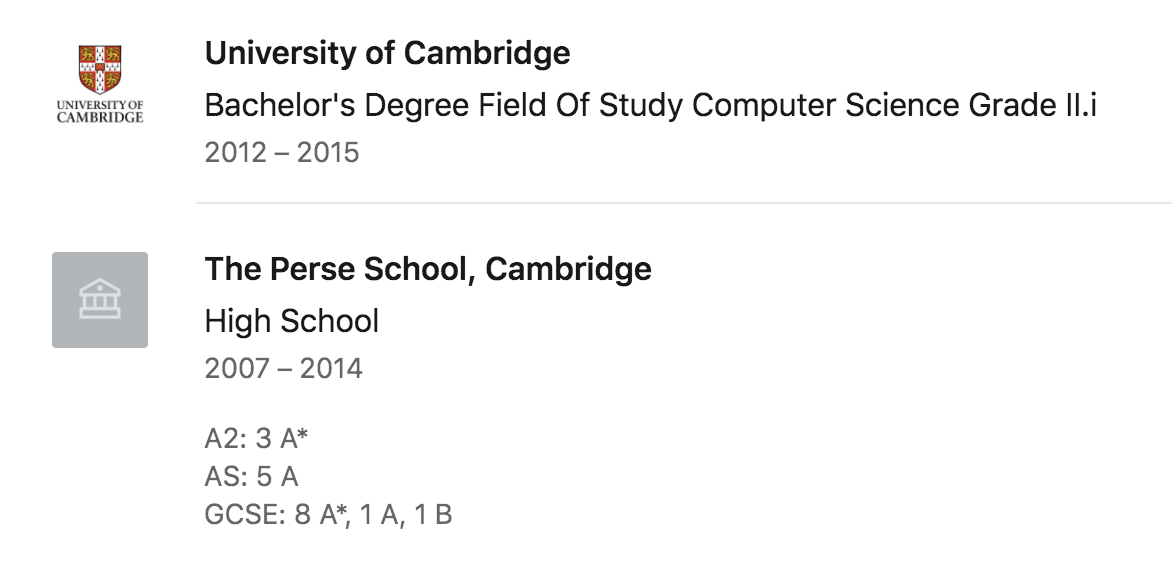Image resolution: width=1172 pixels, height=586 pixels.
Task: Click the year 2015 in university dates
Action: click(x=328, y=153)
